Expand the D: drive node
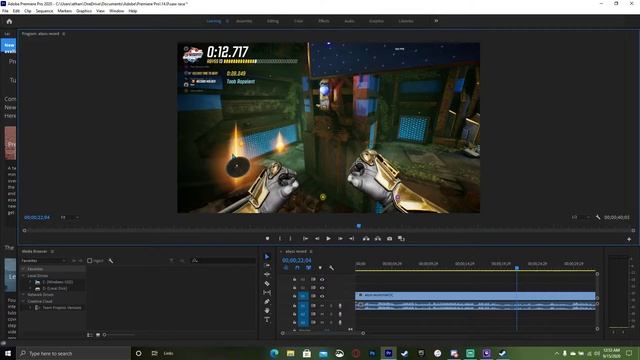 click(x=30, y=289)
